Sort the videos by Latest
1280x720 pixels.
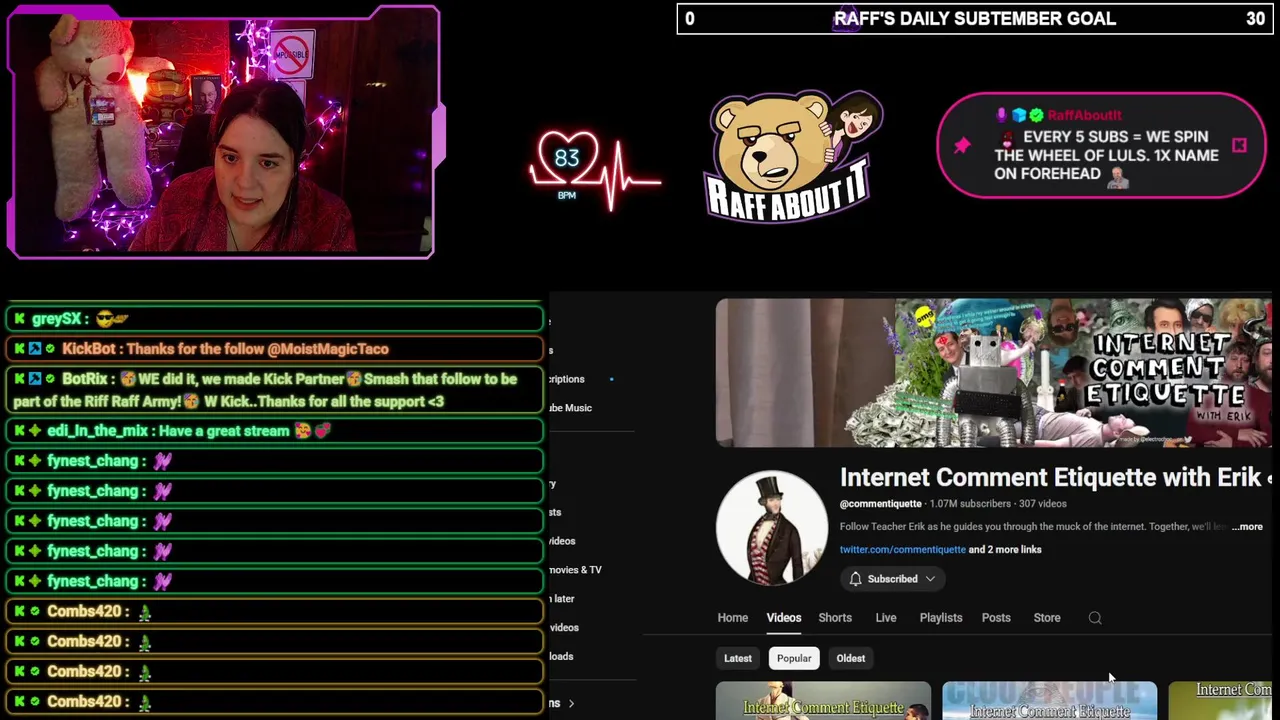pos(738,658)
